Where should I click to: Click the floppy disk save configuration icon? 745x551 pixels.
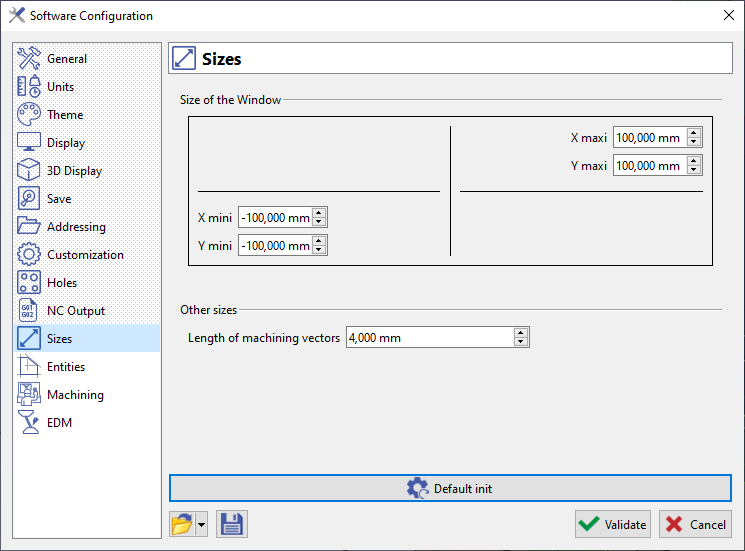tap(232, 524)
